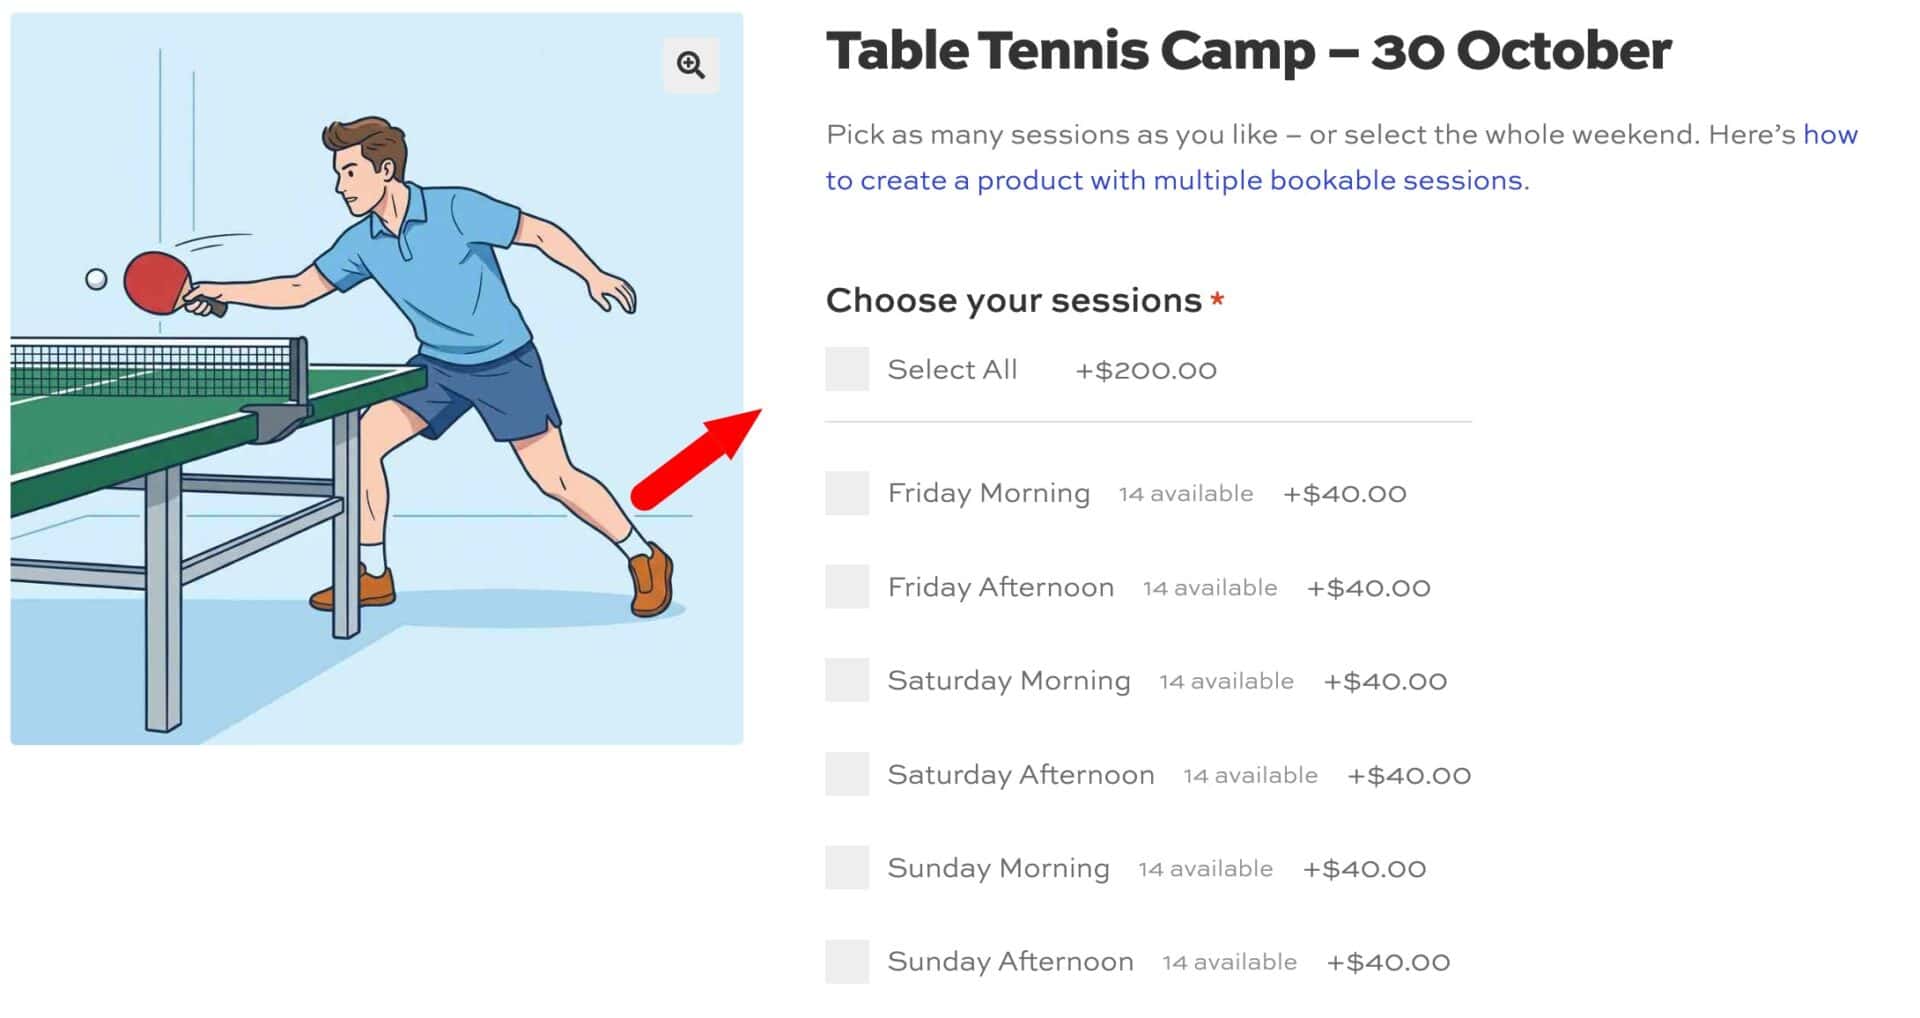Toggle the Saturday Afternoon session checkbox
Image resolution: width=1920 pixels, height=1018 pixels.
click(x=847, y=774)
